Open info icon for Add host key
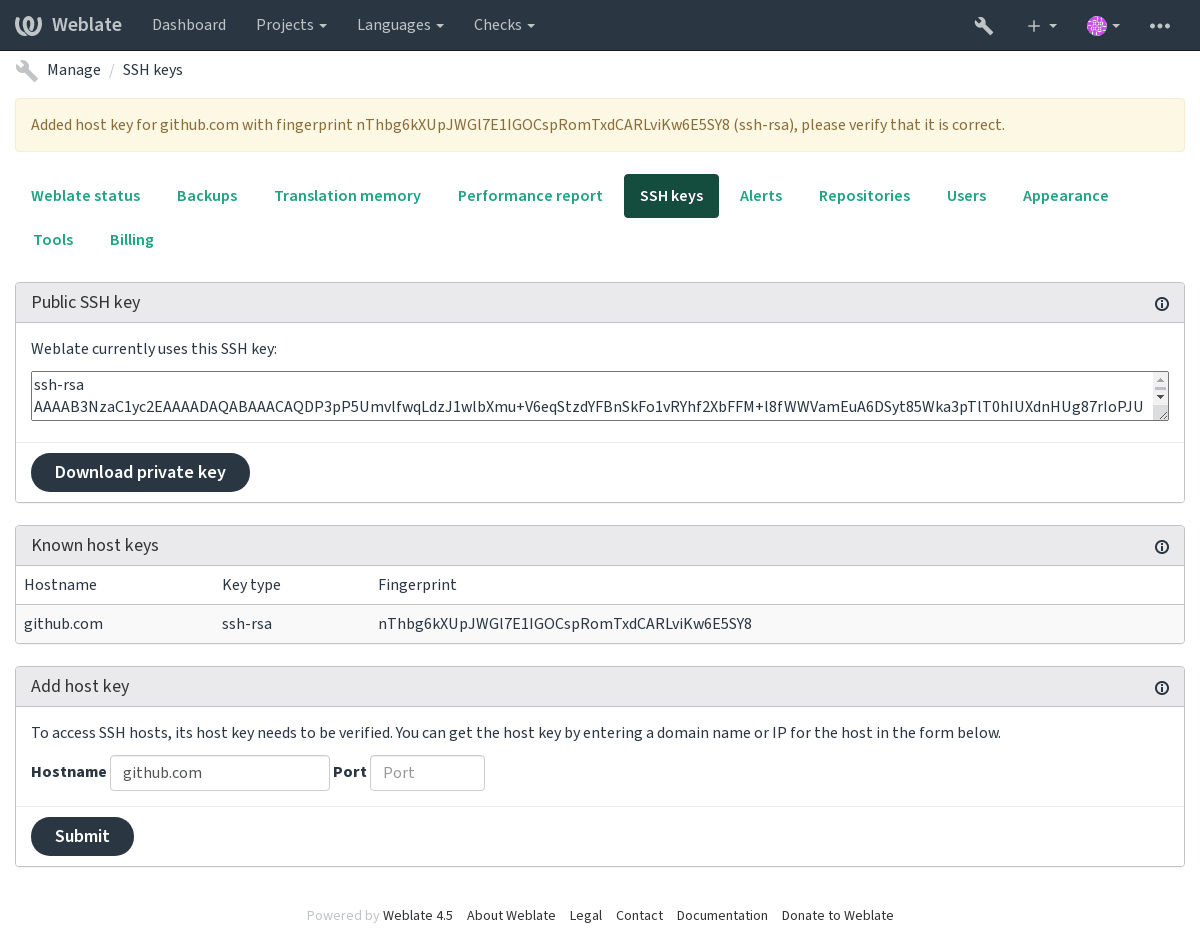 click(x=1162, y=688)
